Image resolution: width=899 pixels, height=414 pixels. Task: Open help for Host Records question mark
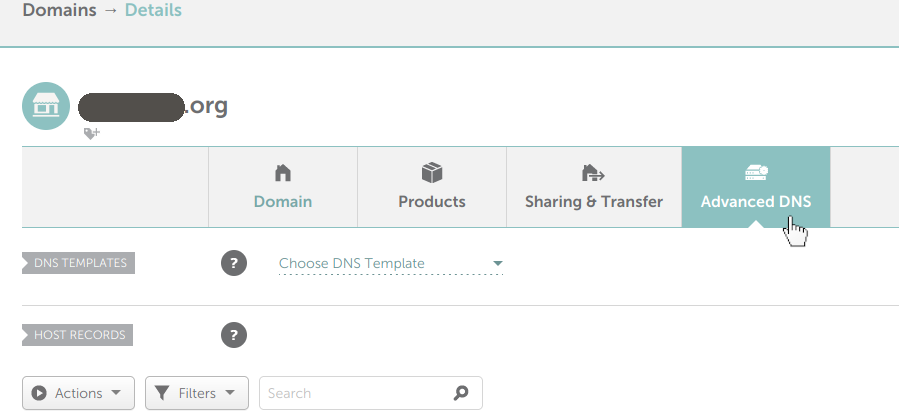(x=233, y=335)
